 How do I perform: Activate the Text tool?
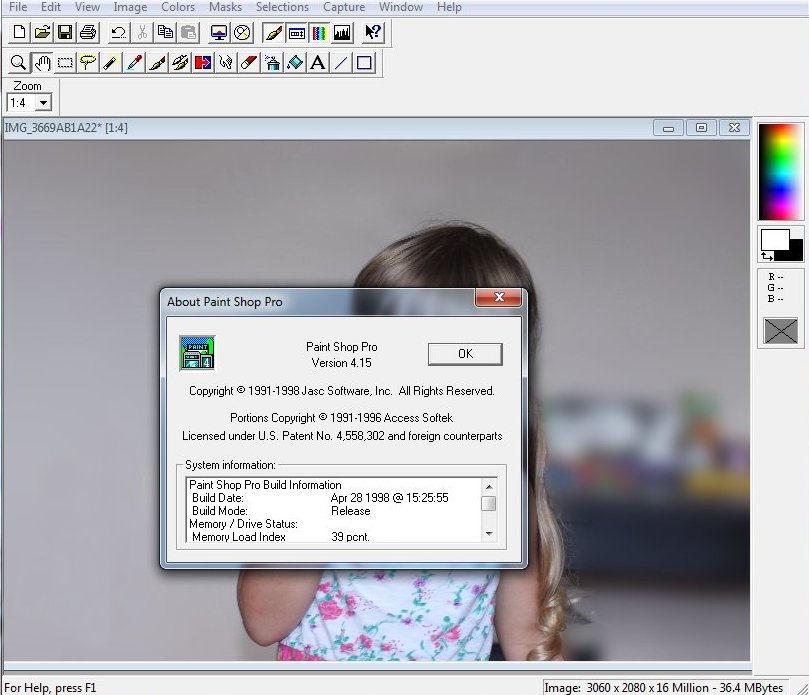318,63
